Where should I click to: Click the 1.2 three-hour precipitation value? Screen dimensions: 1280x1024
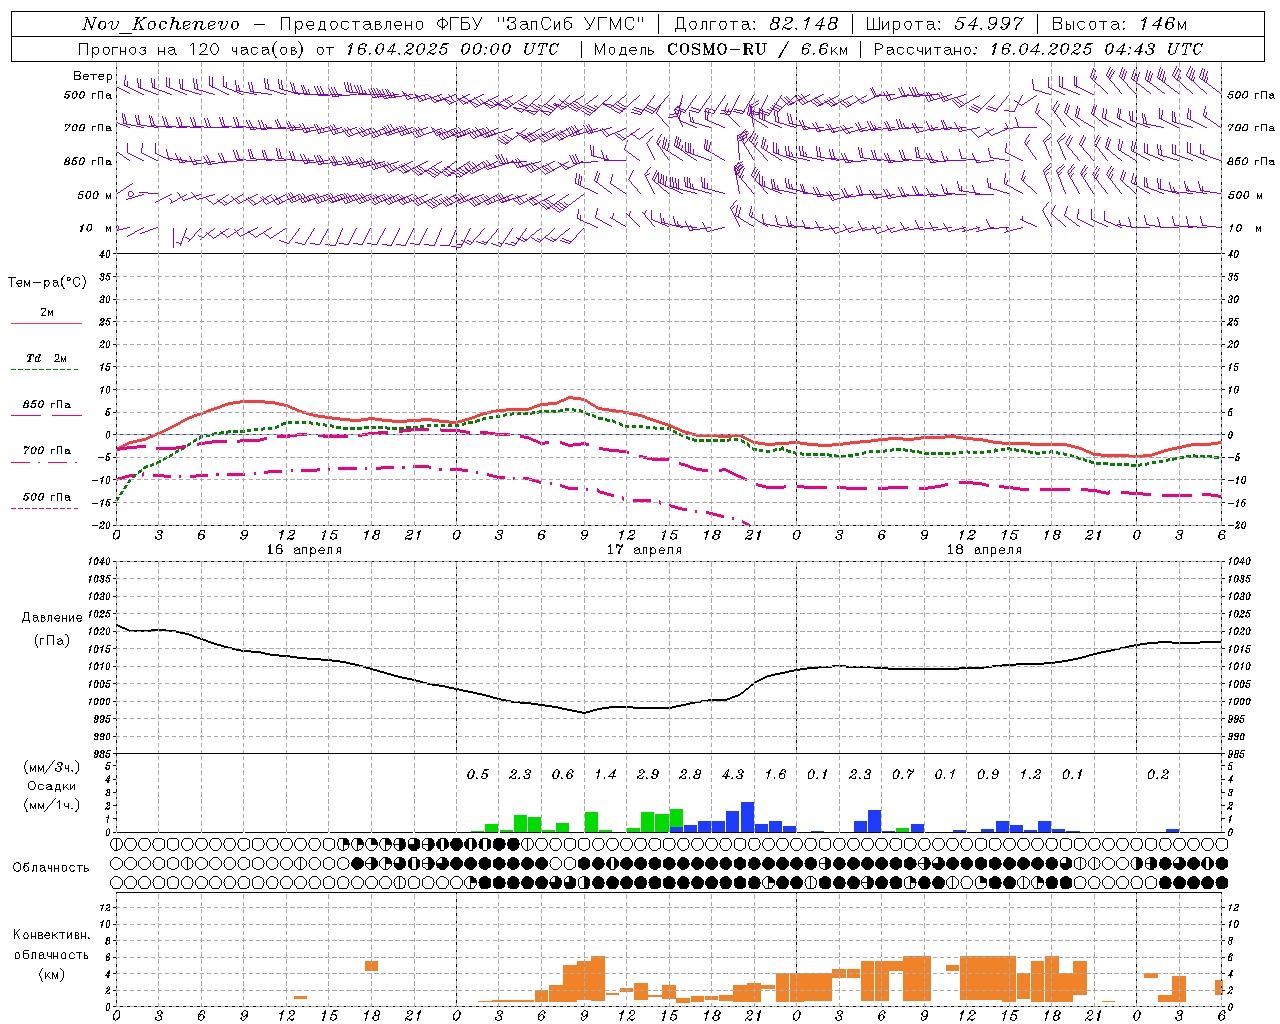pyautogui.click(x=1030, y=775)
